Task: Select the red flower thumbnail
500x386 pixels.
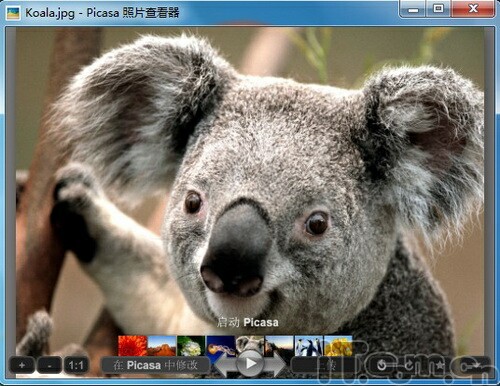Action: [132, 346]
